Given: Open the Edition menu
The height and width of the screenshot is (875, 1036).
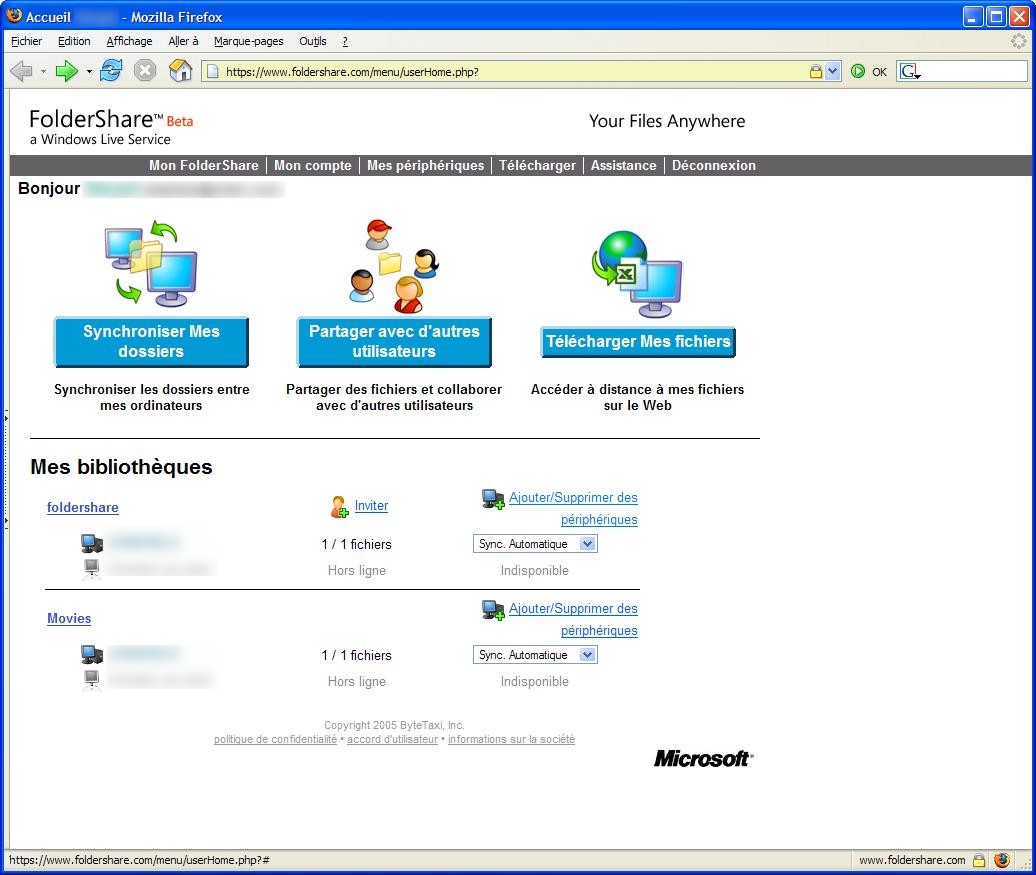Looking at the screenshot, I should 74,41.
